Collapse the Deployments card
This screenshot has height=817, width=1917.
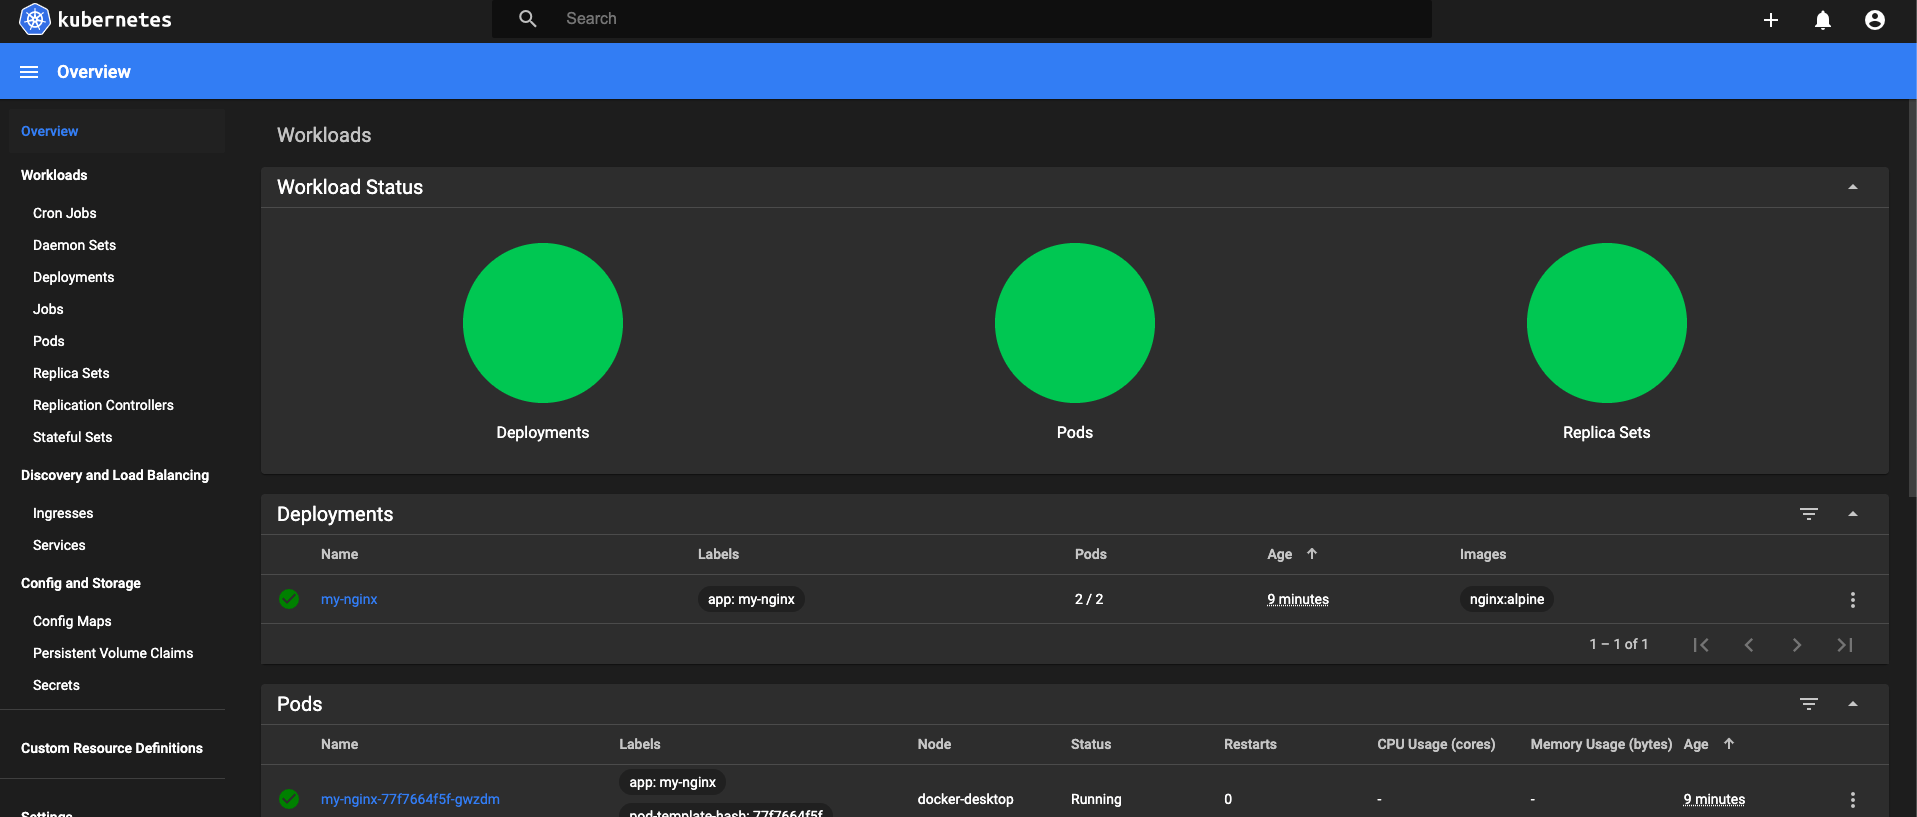(x=1853, y=514)
